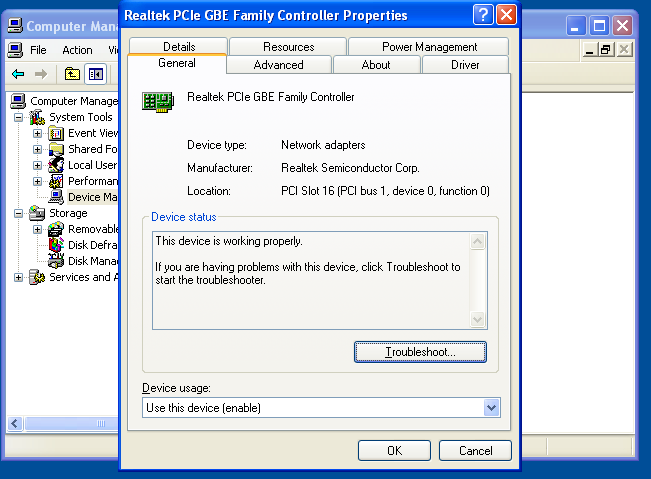Minimize the inner MDI console window

tap(590, 50)
